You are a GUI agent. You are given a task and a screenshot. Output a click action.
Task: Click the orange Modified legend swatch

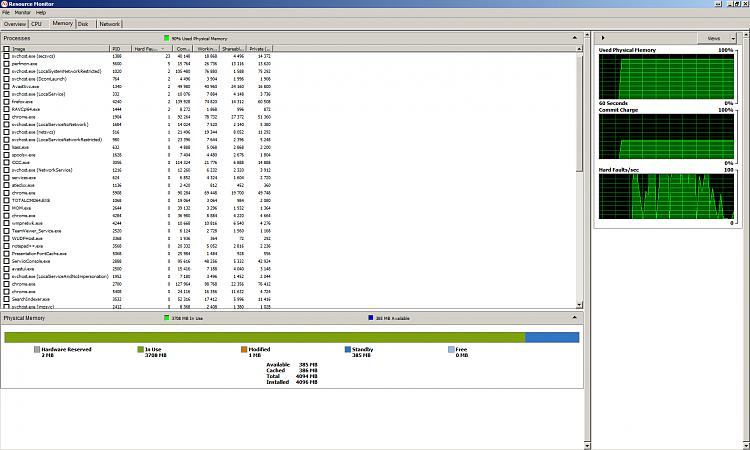coord(244,350)
